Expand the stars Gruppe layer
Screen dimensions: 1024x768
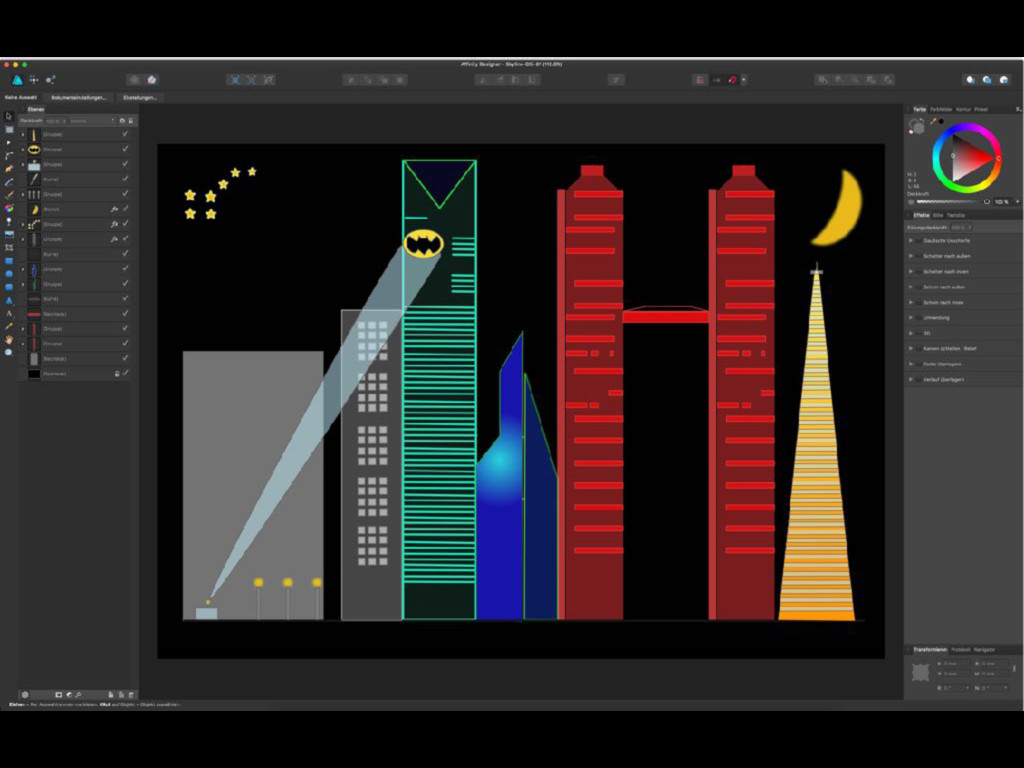(x=23, y=224)
